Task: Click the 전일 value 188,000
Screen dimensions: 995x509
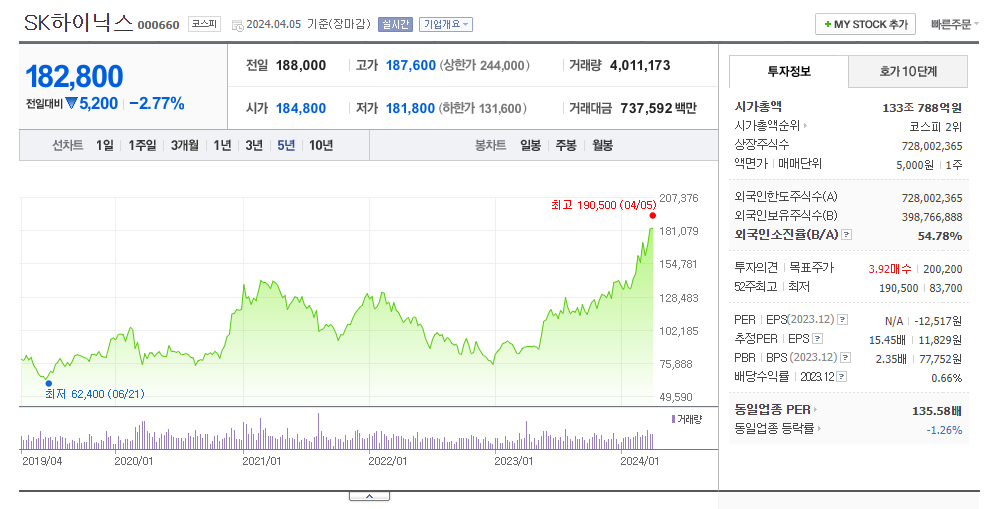Action: tap(301, 65)
